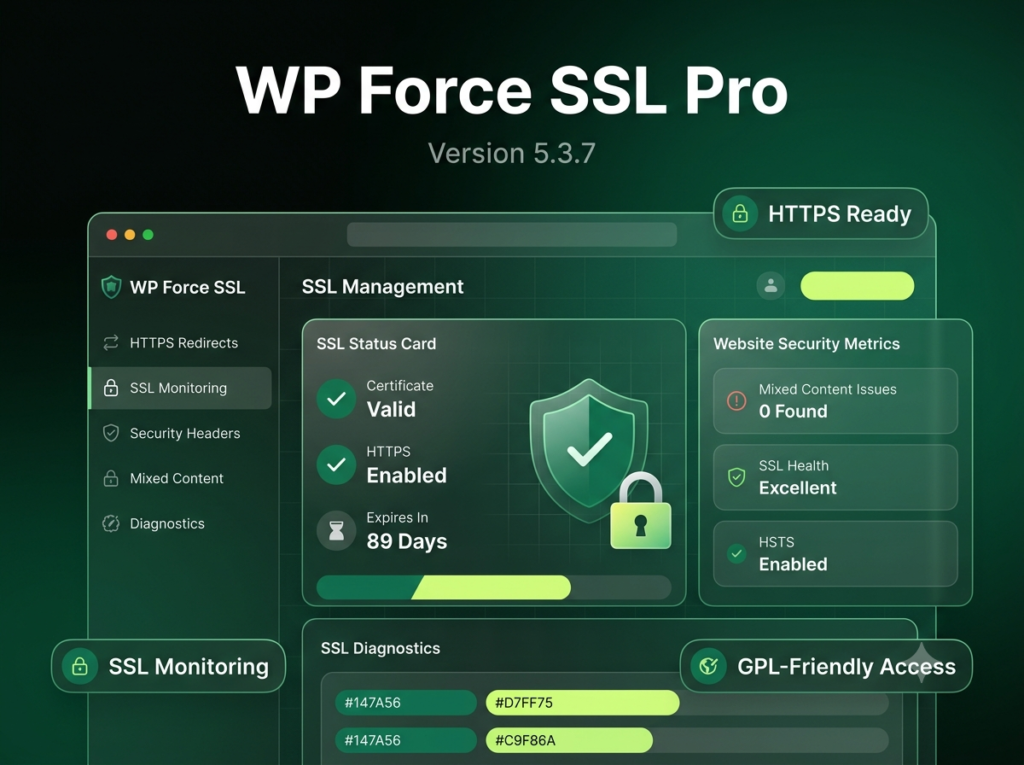Click the globe icon in GPL-Friendly Access badge

pos(709,666)
